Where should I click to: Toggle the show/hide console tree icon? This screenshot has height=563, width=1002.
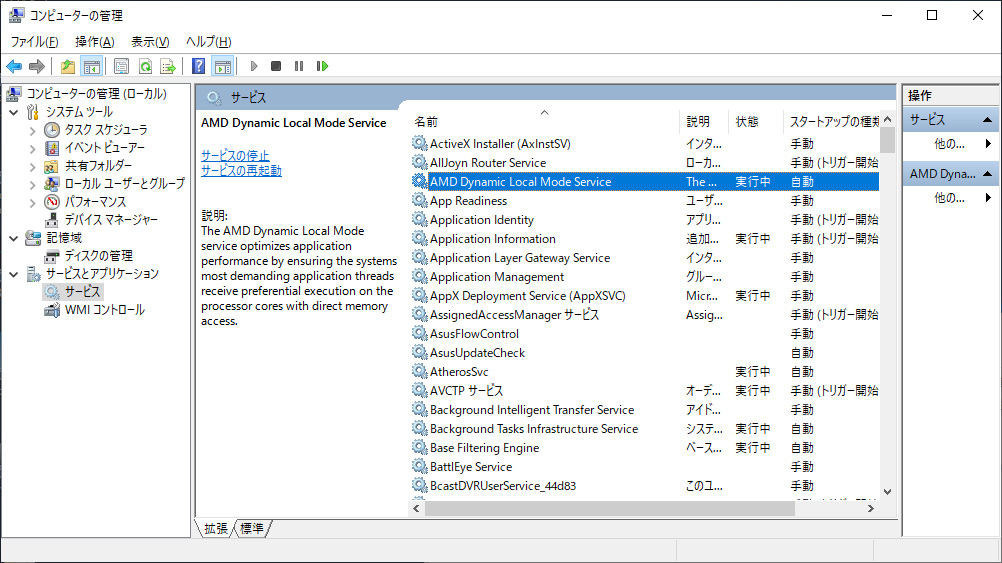[x=92, y=66]
